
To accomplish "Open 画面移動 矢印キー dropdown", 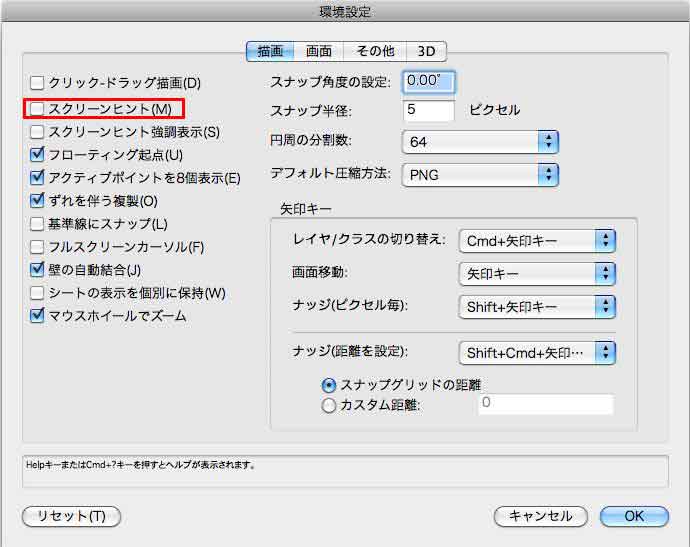I will click(x=536, y=273).
